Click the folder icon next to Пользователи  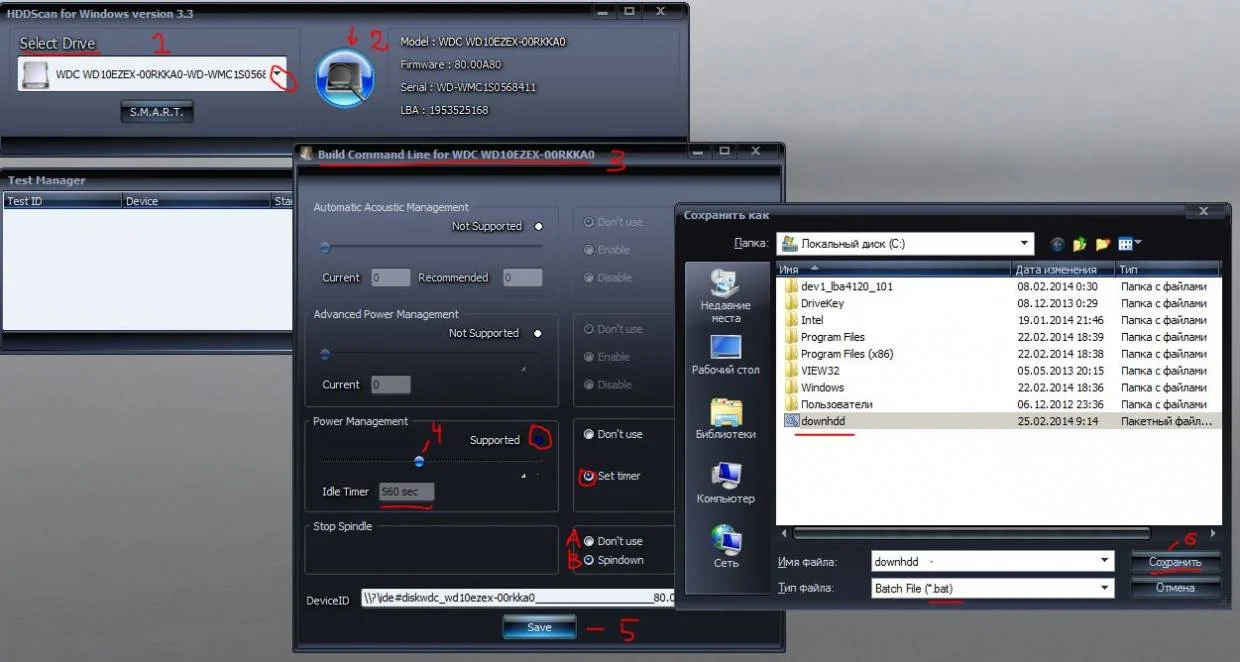(791, 404)
